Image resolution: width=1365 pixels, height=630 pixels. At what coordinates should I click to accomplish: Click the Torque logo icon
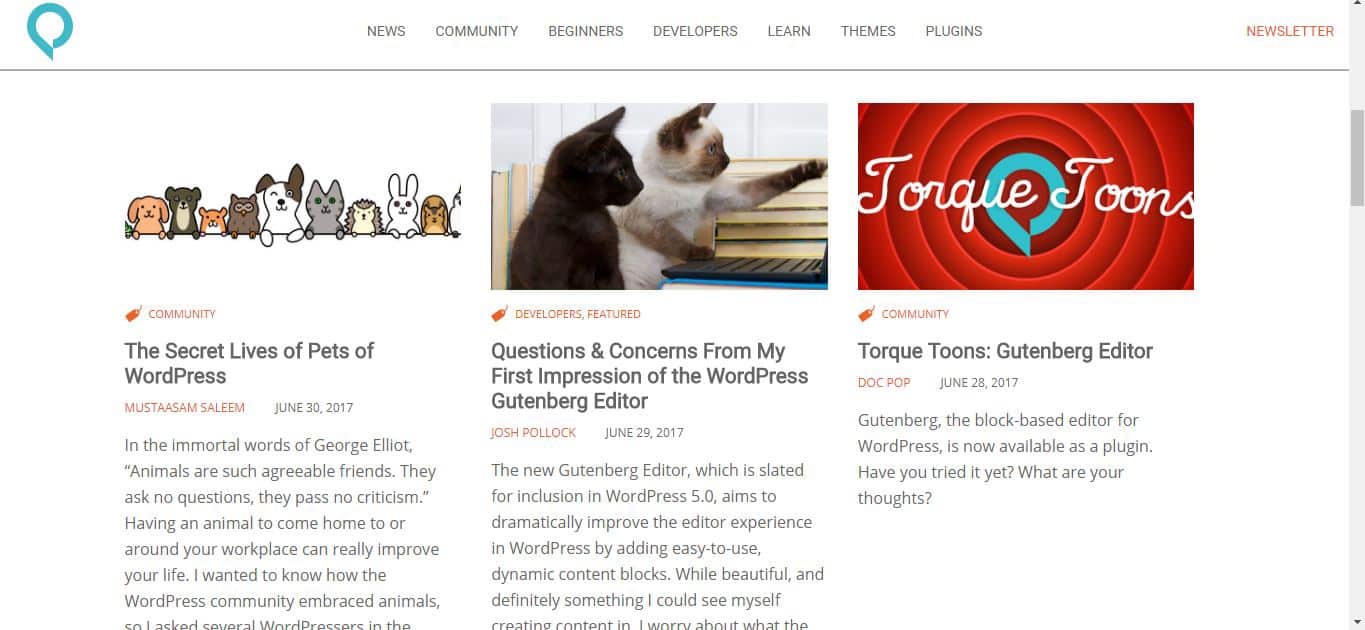50,31
